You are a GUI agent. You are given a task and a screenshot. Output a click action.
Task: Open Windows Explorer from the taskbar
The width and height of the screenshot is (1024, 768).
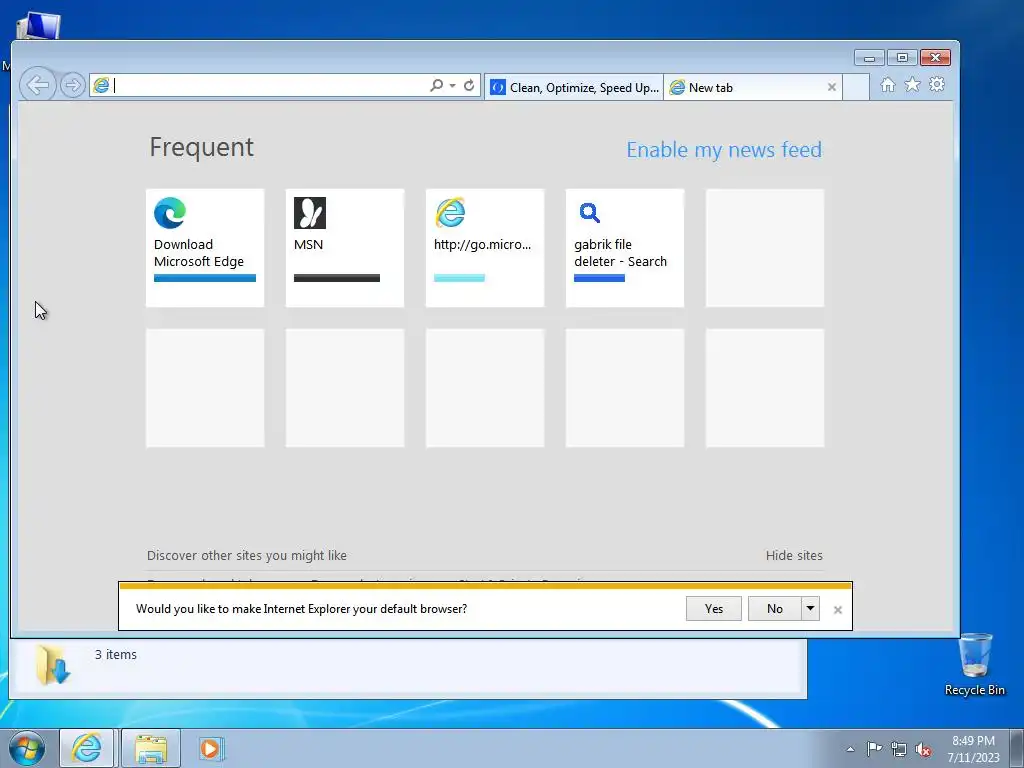pos(151,748)
